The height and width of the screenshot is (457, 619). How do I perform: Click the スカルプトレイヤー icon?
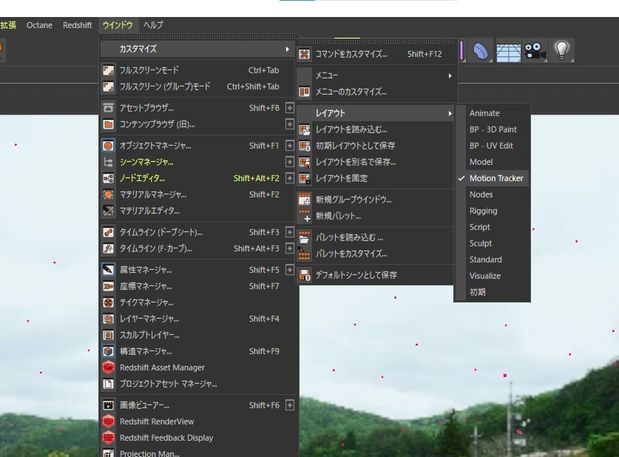click(108, 335)
